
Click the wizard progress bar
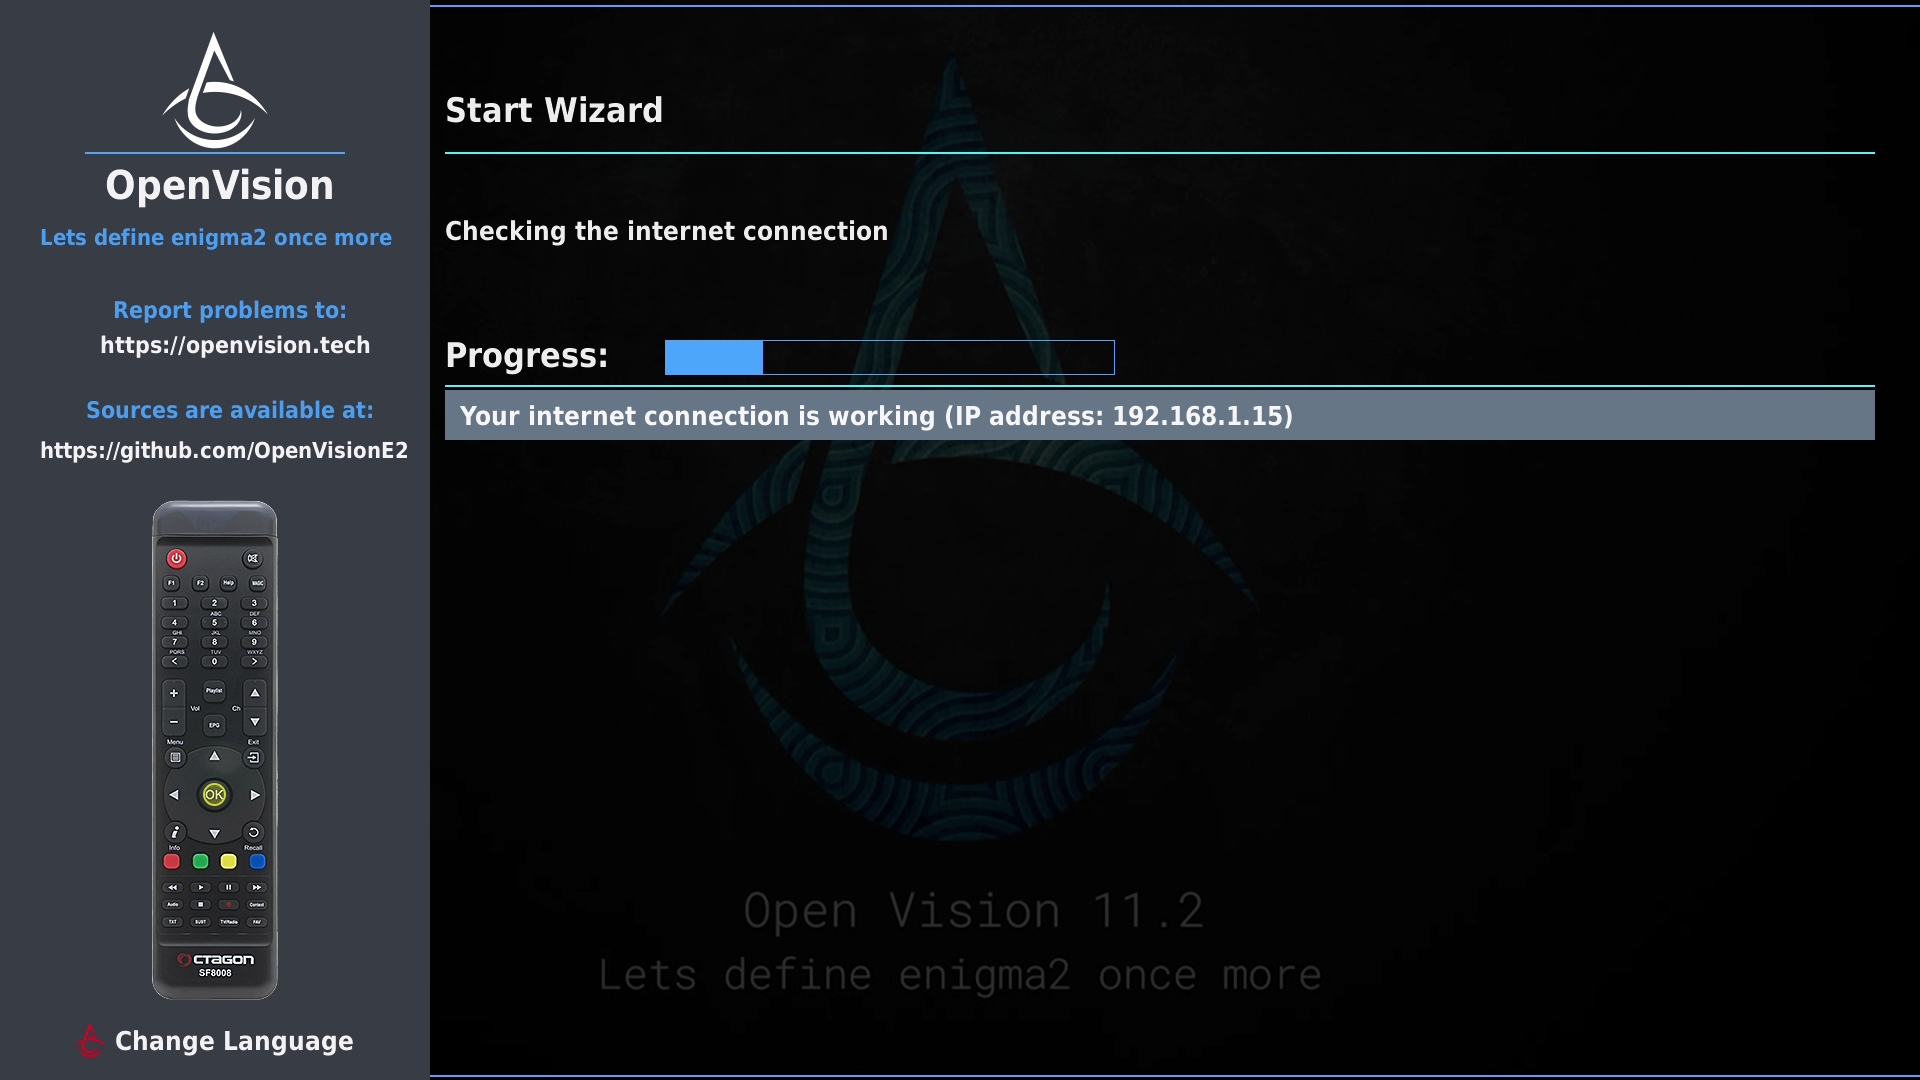point(889,357)
